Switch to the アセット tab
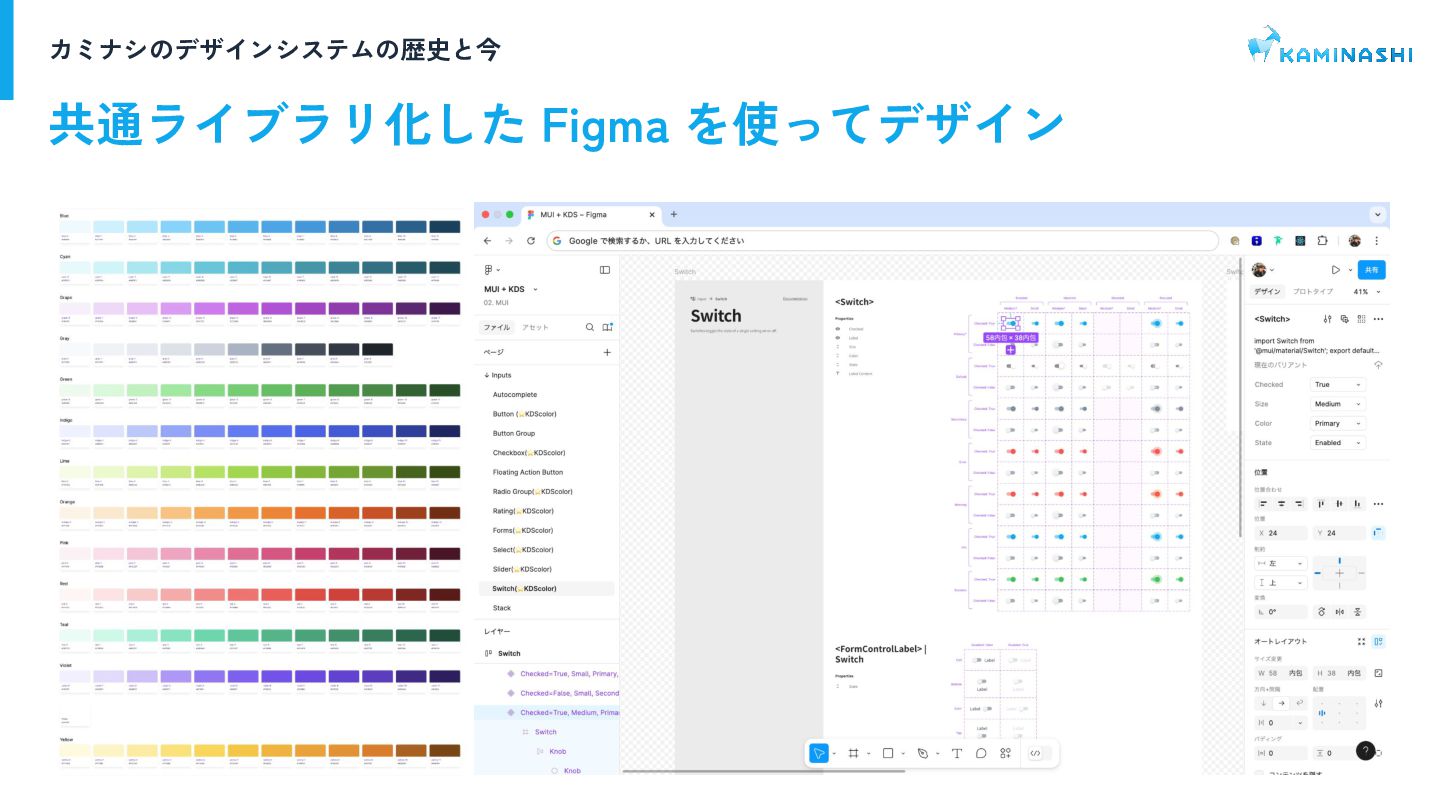This screenshot has height=810, width=1440. (x=535, y=327)
